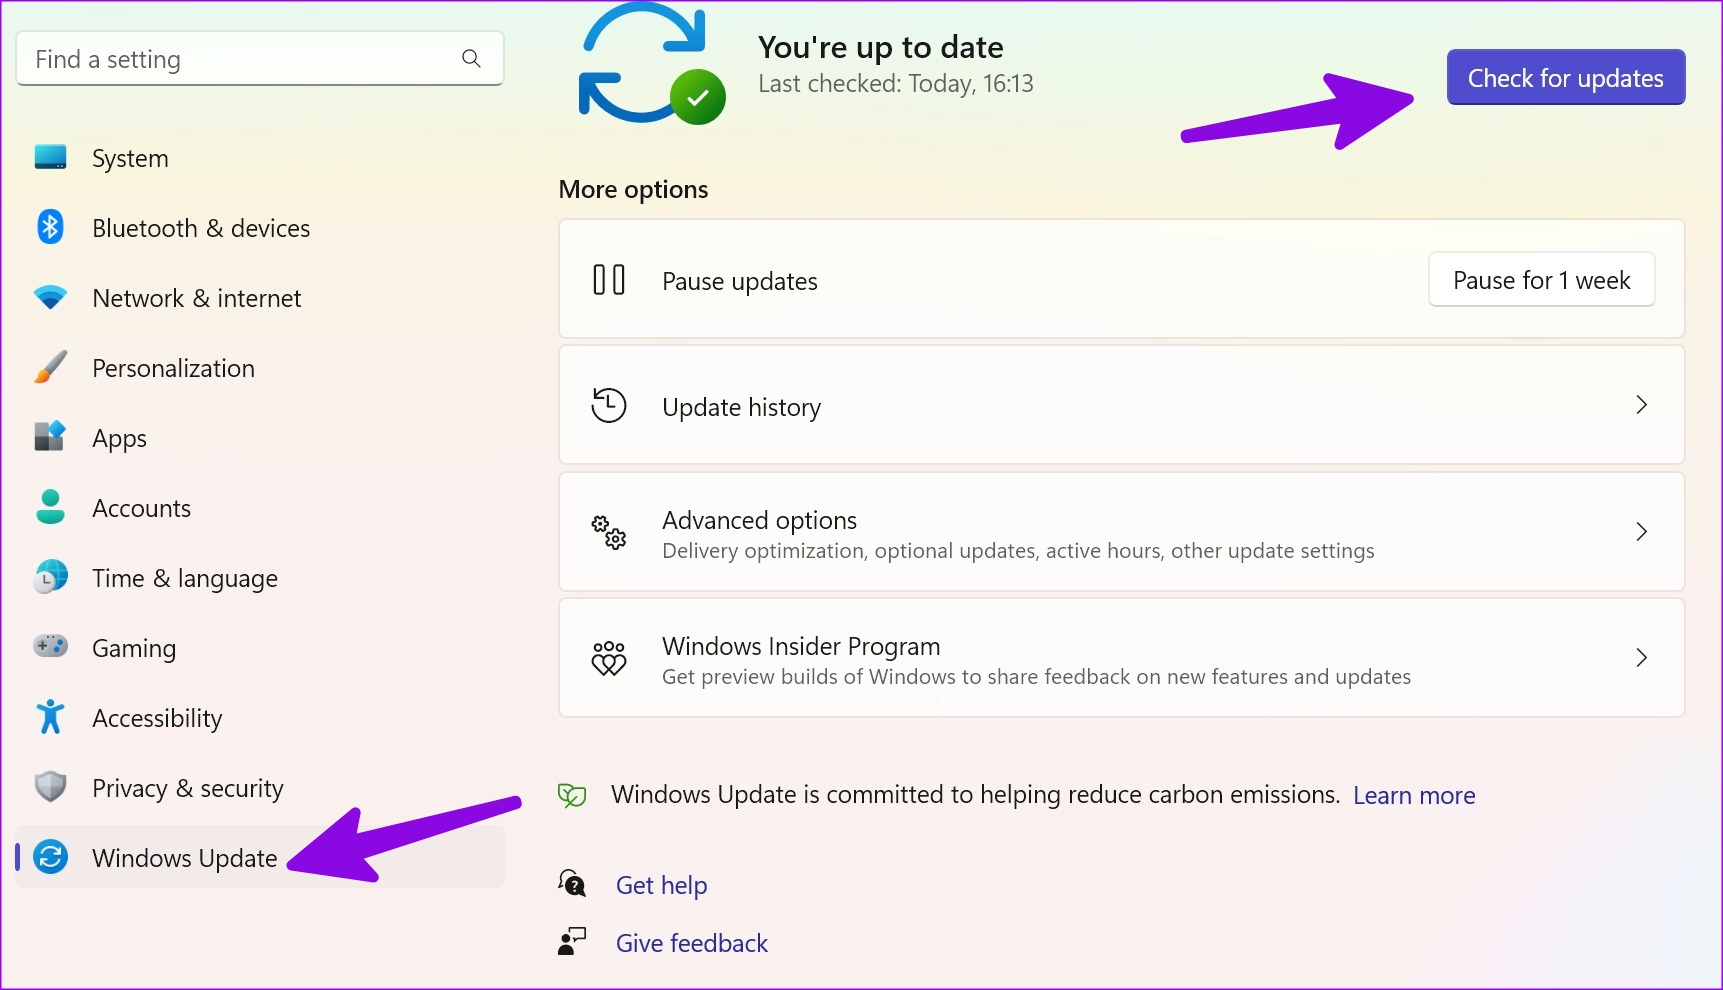Open the Time & language section

click(184, 577)
